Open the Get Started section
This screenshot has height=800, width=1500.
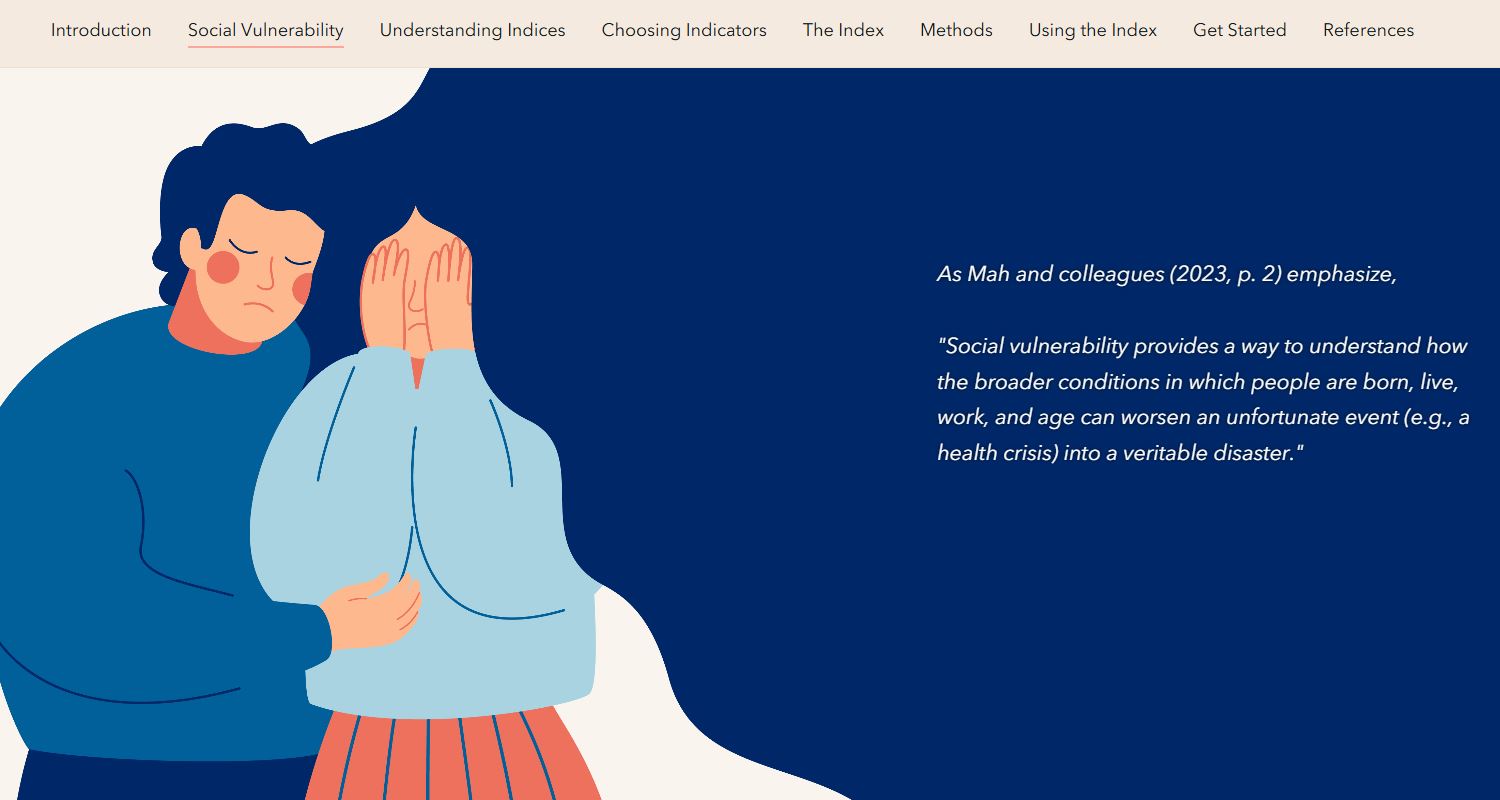(1239, 30)
